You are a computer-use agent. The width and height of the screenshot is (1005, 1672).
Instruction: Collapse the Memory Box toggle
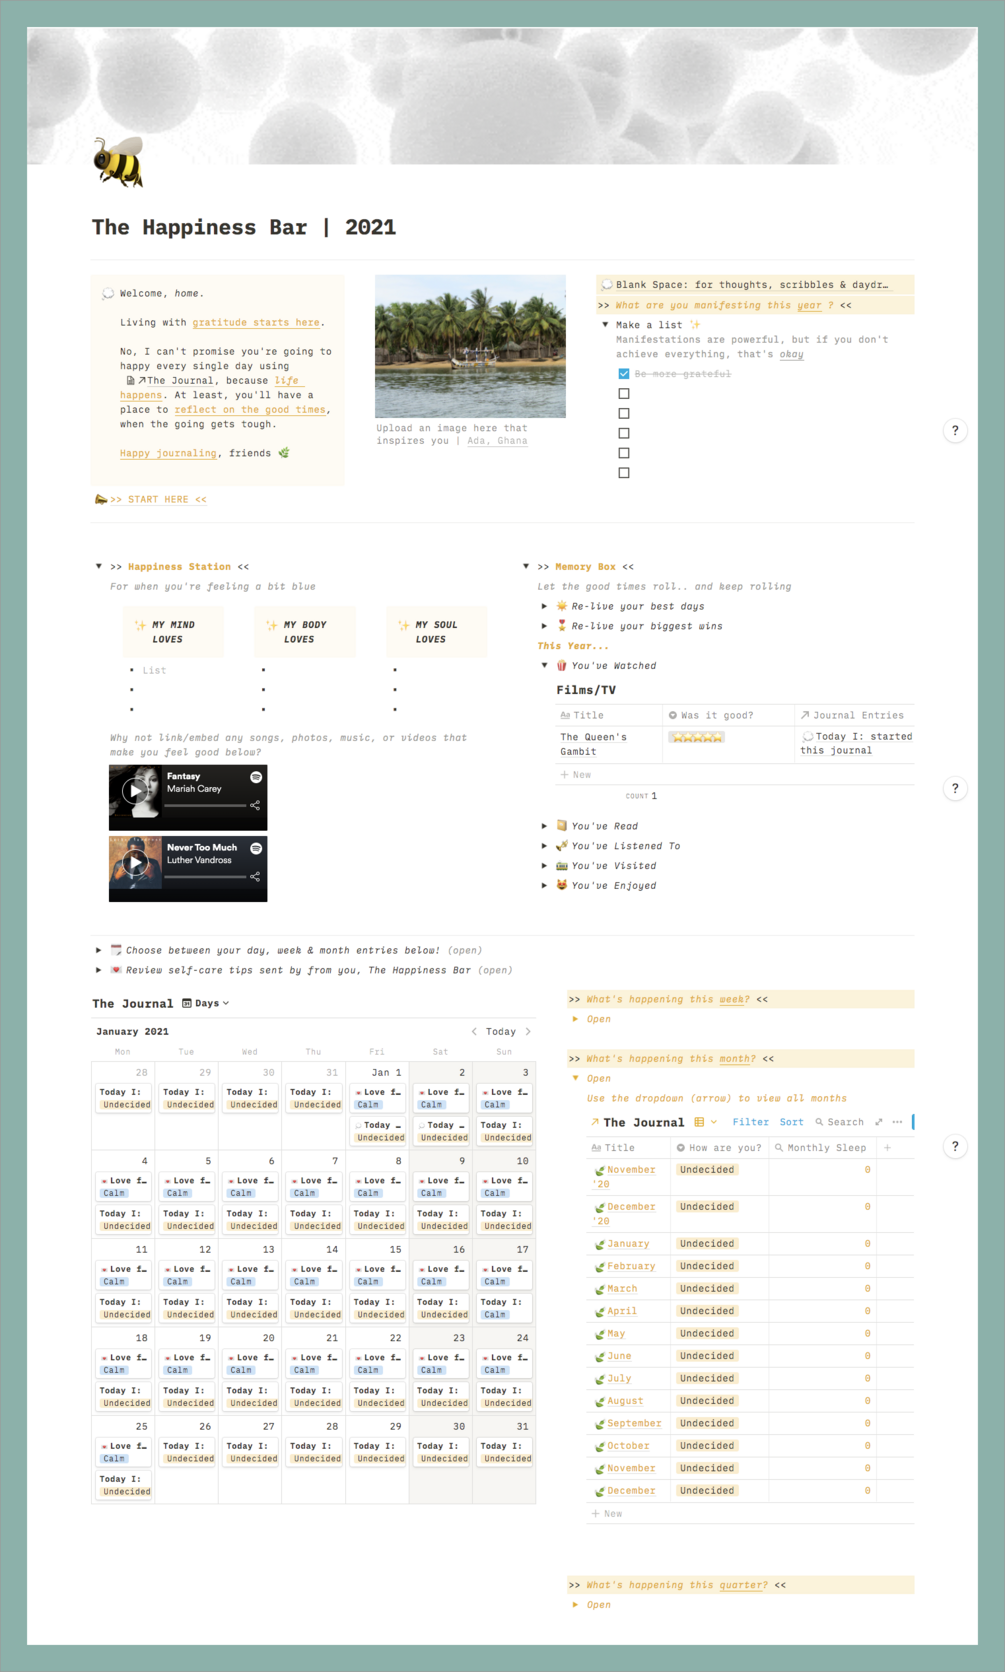pyautogui.click(x=526, y=567)
